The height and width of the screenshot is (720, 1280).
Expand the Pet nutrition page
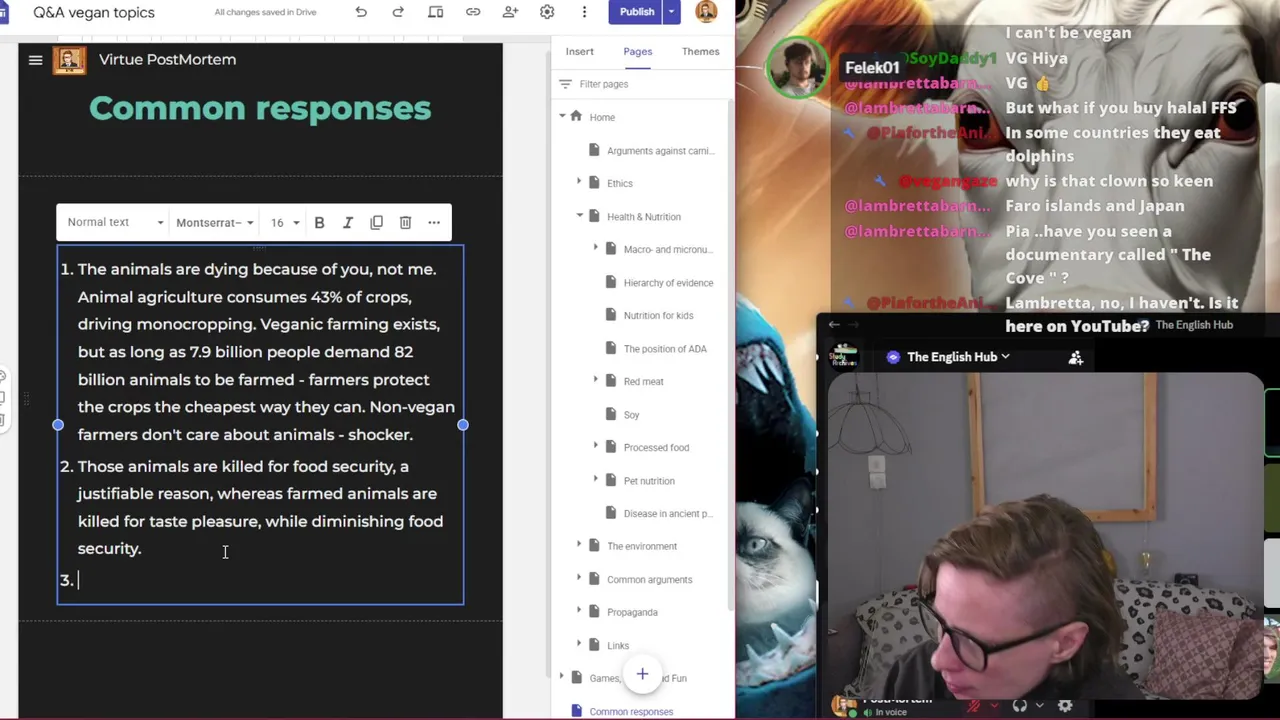pos(596,480)
